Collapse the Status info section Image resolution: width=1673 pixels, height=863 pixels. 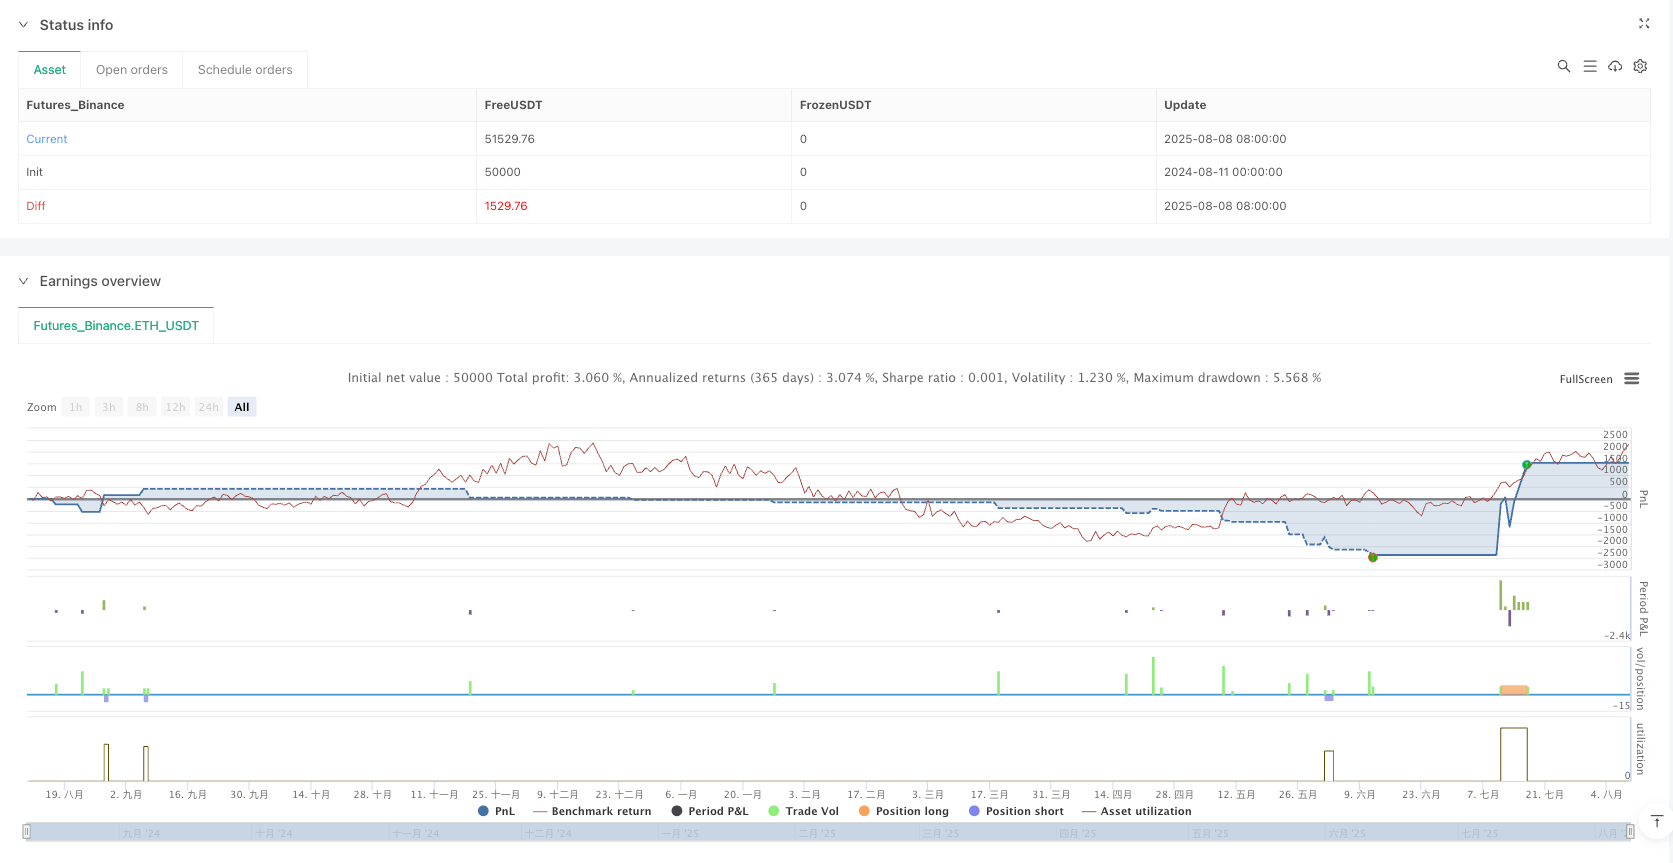(24, 25)
